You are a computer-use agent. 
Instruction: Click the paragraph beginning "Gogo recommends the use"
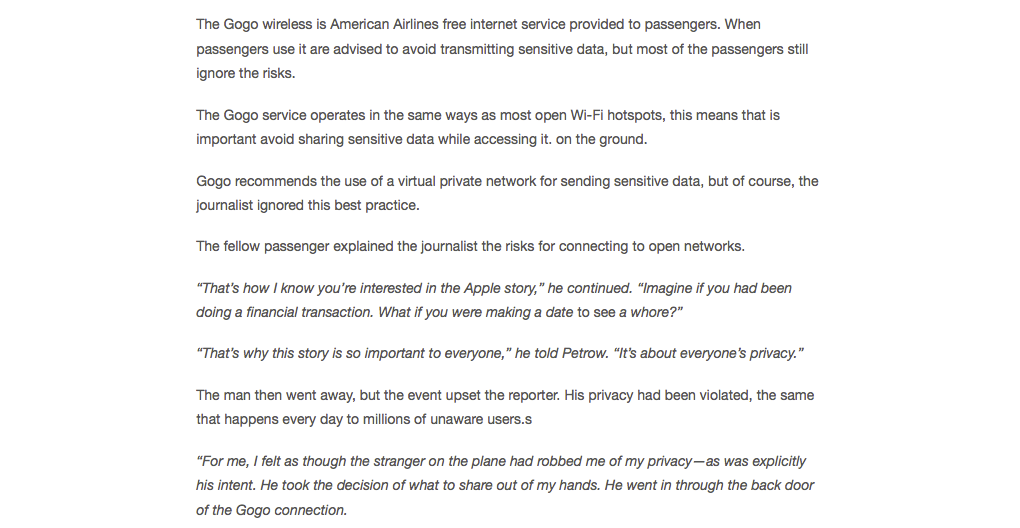(507, 193)
